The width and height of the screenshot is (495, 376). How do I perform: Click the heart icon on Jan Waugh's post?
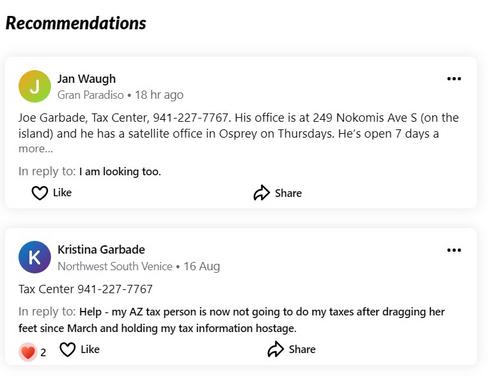[40, 193]
